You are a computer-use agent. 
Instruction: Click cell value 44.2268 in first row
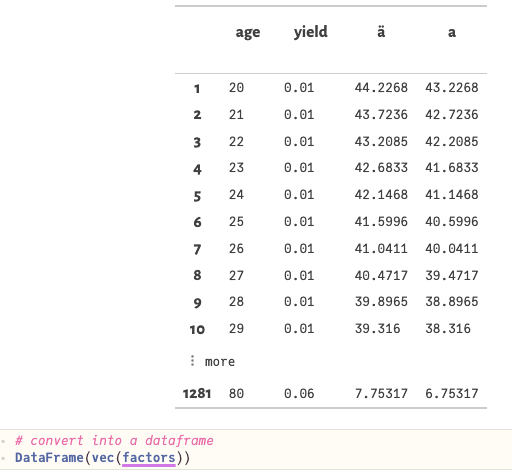tap(381, 88)
